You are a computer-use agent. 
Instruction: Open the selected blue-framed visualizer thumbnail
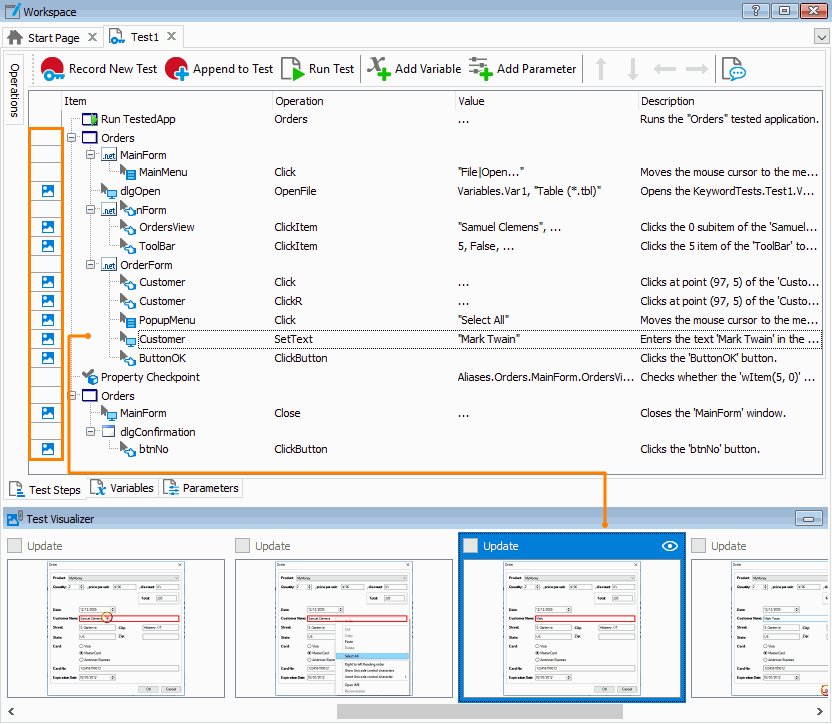pos(571,628)
